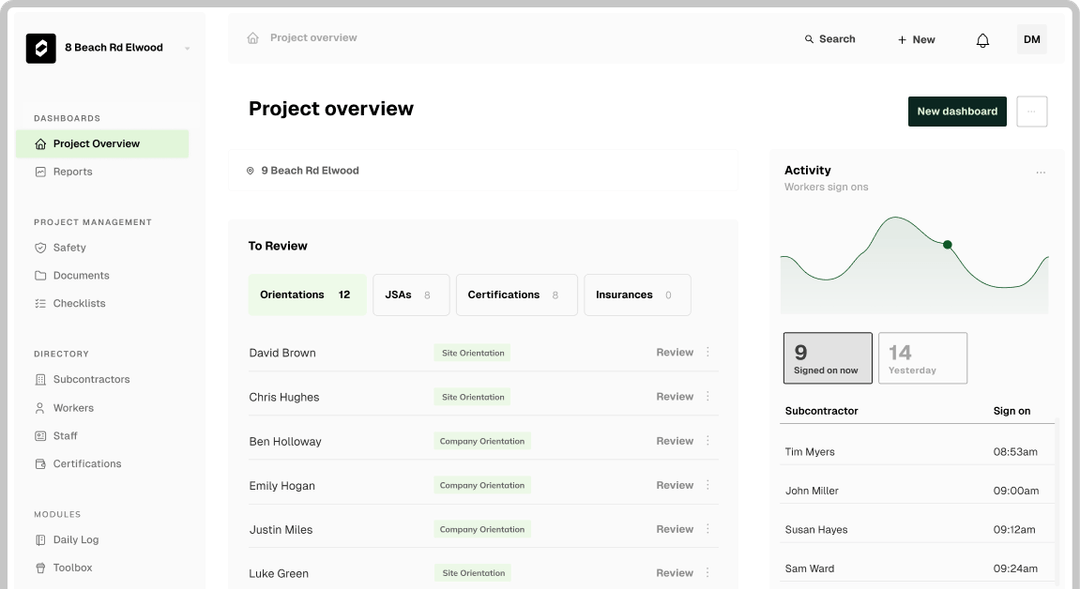Open options for David Brown's row

tap(708, 352)
